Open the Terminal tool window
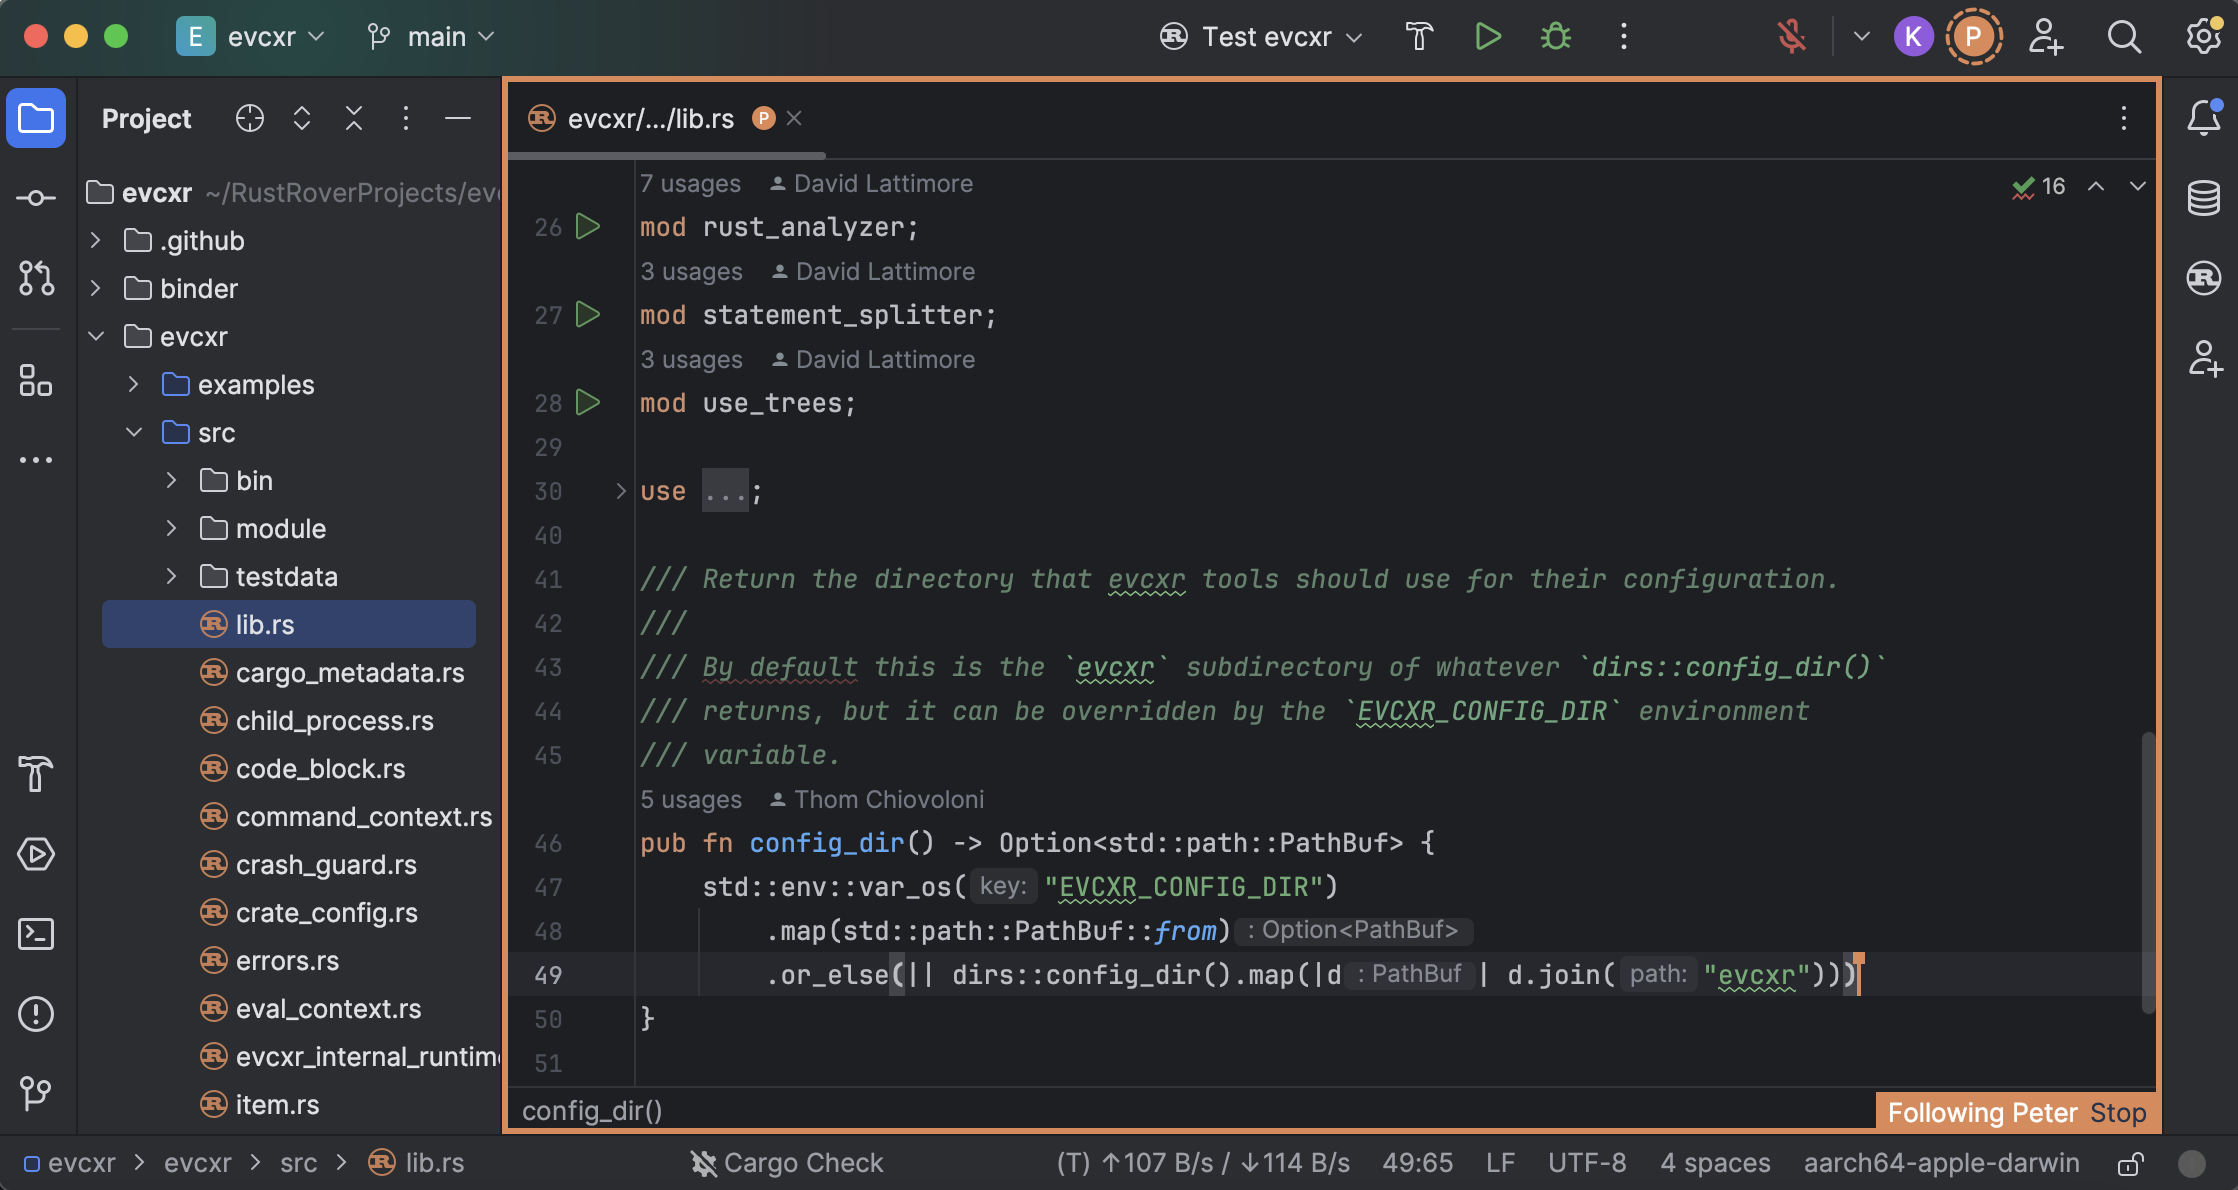This screenshot has width=2238, height=1190. (36, 934)
